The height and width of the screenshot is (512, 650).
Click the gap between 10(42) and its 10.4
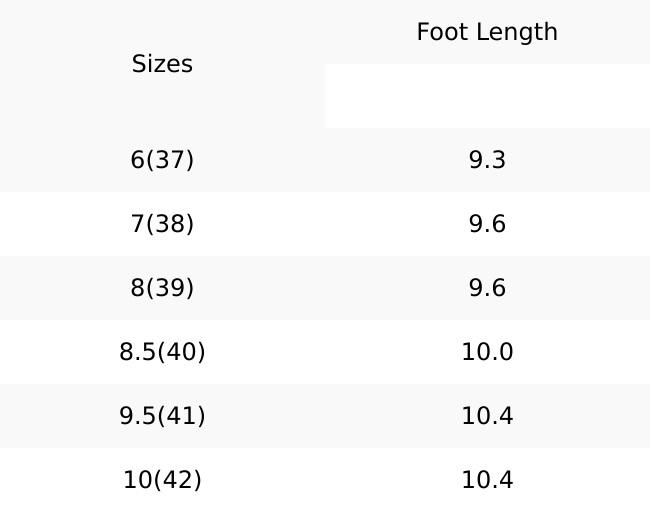(325, 480)
